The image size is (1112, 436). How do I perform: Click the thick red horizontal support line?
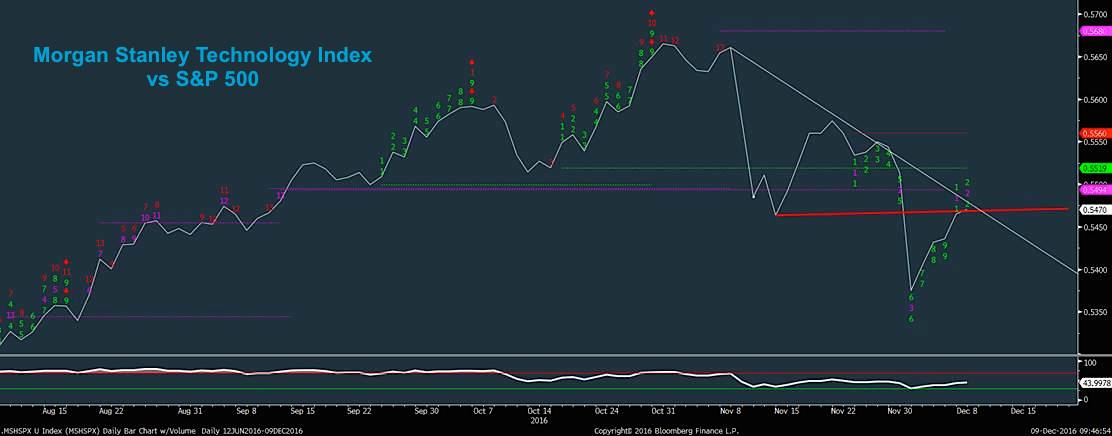click(922, 212)
